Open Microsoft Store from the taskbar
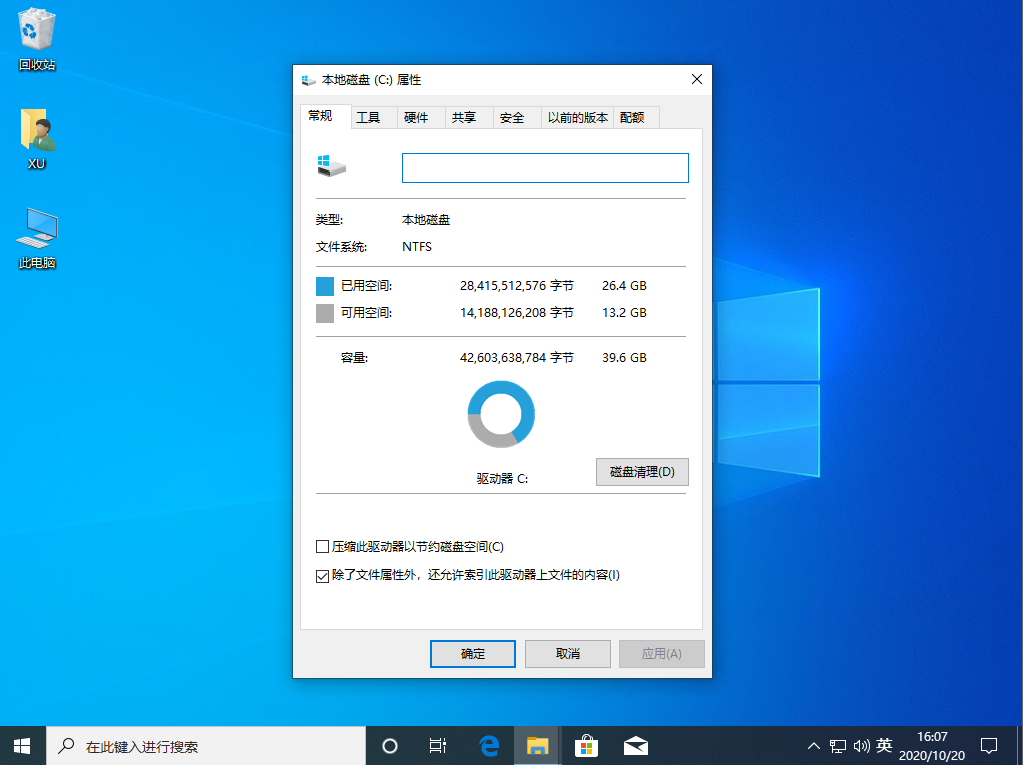 click(586, 746)
